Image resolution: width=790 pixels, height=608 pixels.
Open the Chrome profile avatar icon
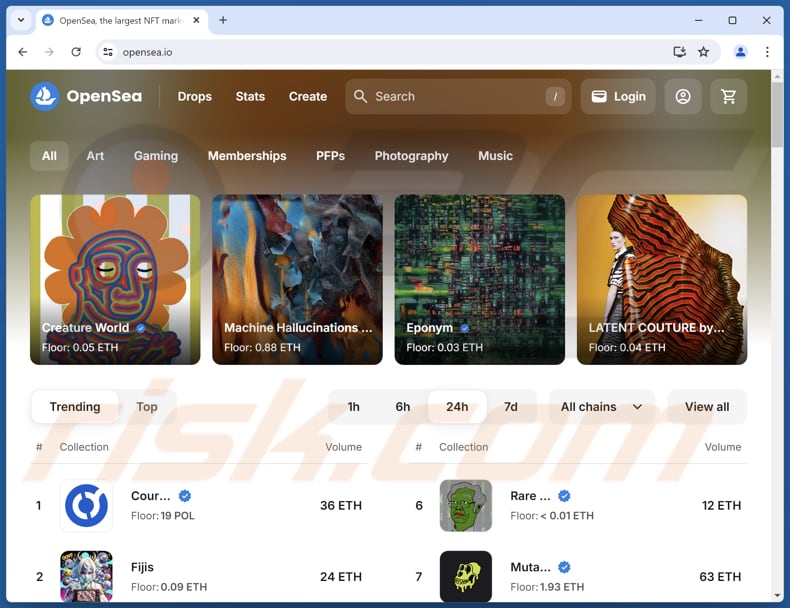[x=740, y=51]
